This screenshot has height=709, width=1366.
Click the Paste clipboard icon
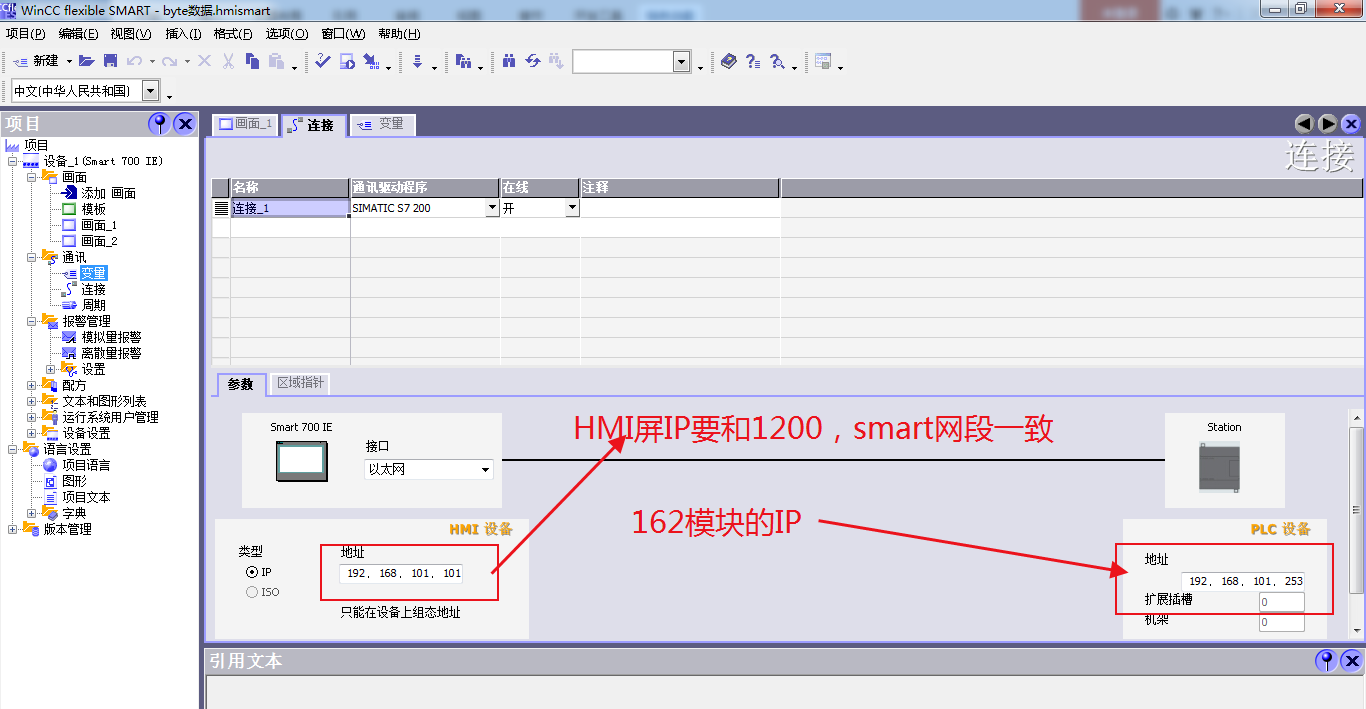(x=276, y=61)
